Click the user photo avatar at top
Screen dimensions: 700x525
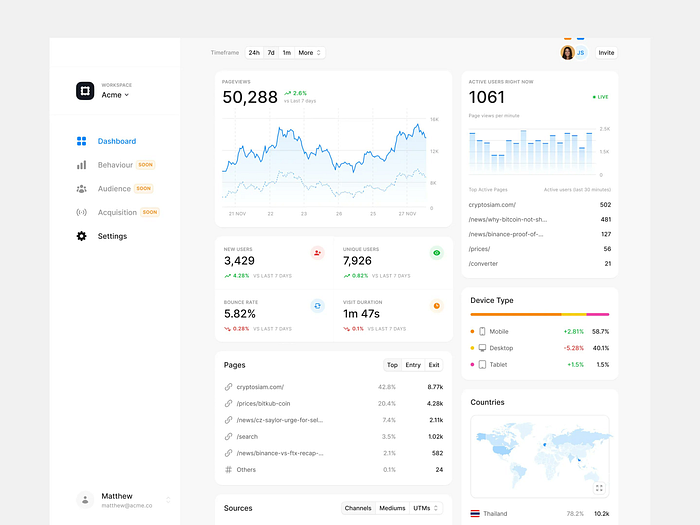click(567, 53)
